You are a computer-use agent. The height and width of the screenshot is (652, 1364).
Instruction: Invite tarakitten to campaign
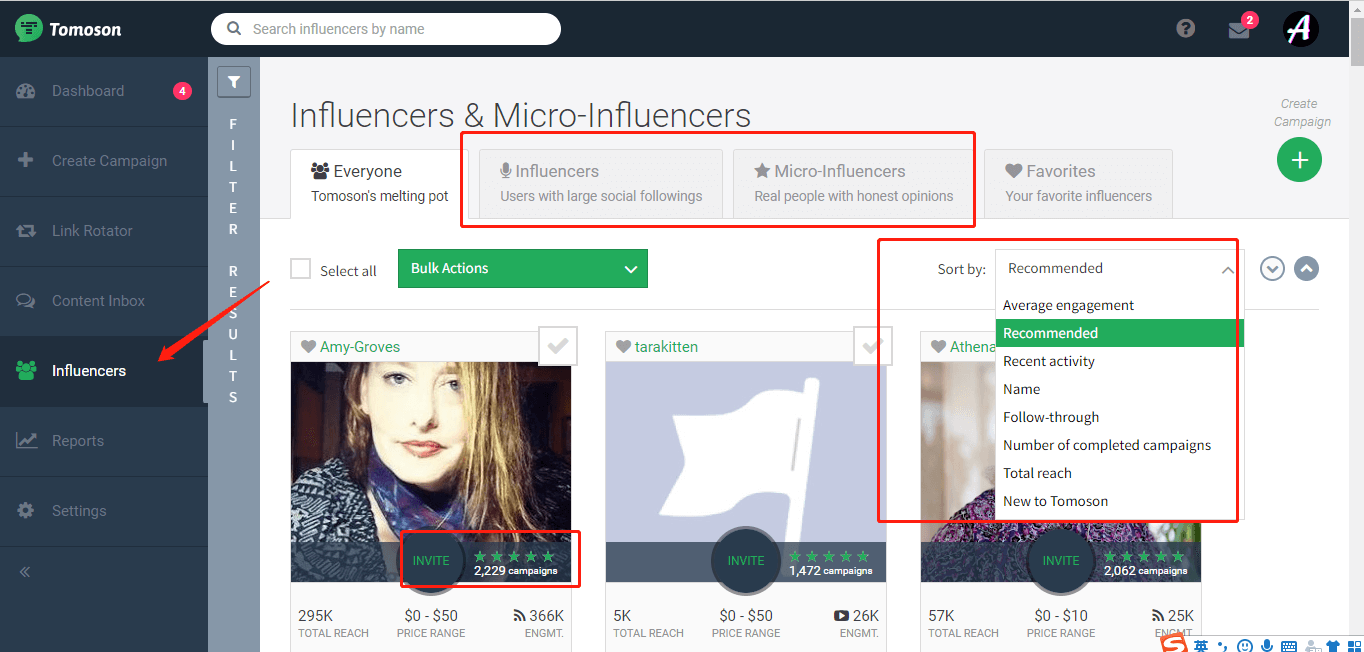tap(746, 561)
